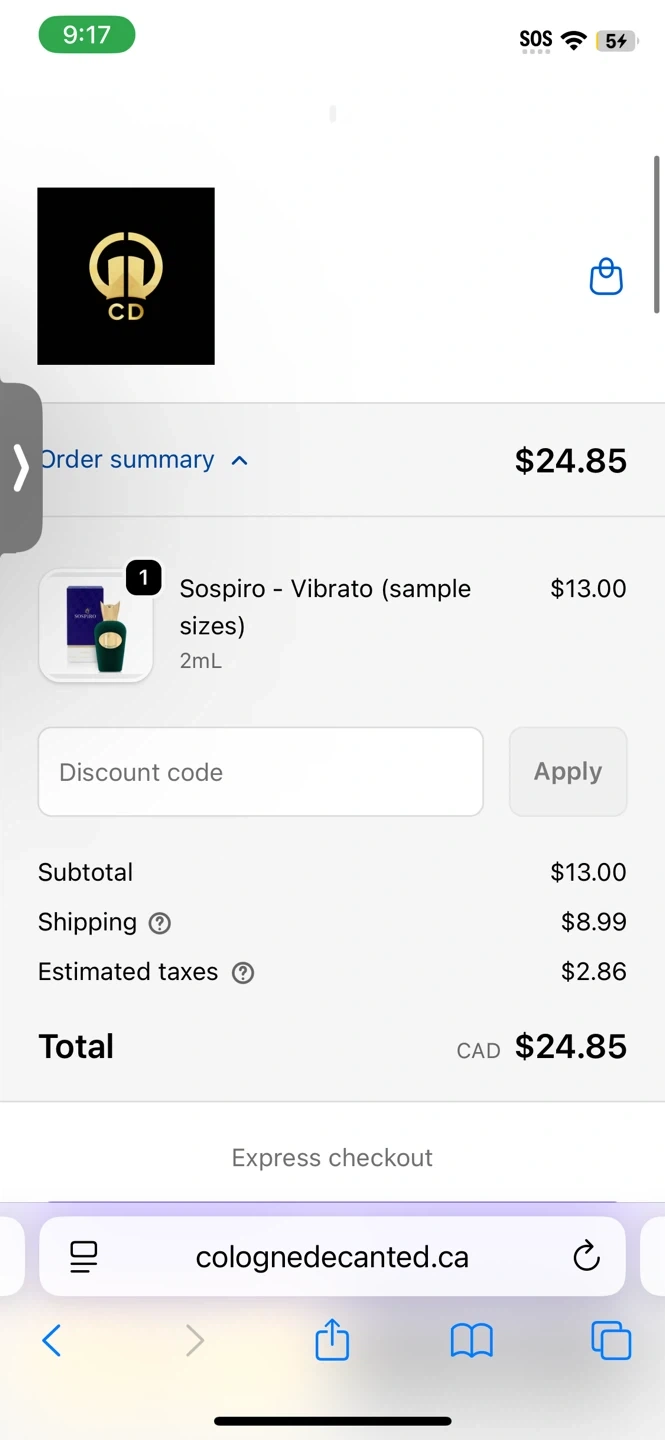The image size is (665, 1440).
Task: Go back to previous page
Action: click(52, 1340)
